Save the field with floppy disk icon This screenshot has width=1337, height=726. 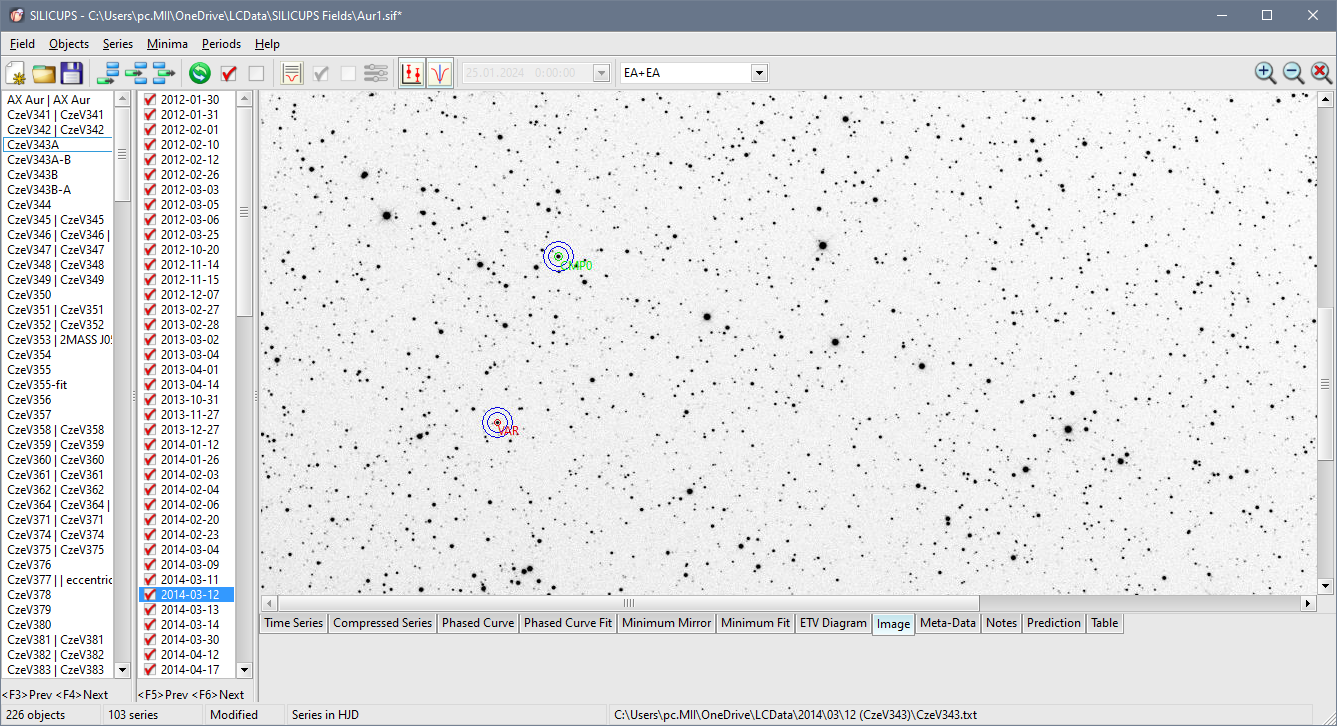tap(71, 73)
